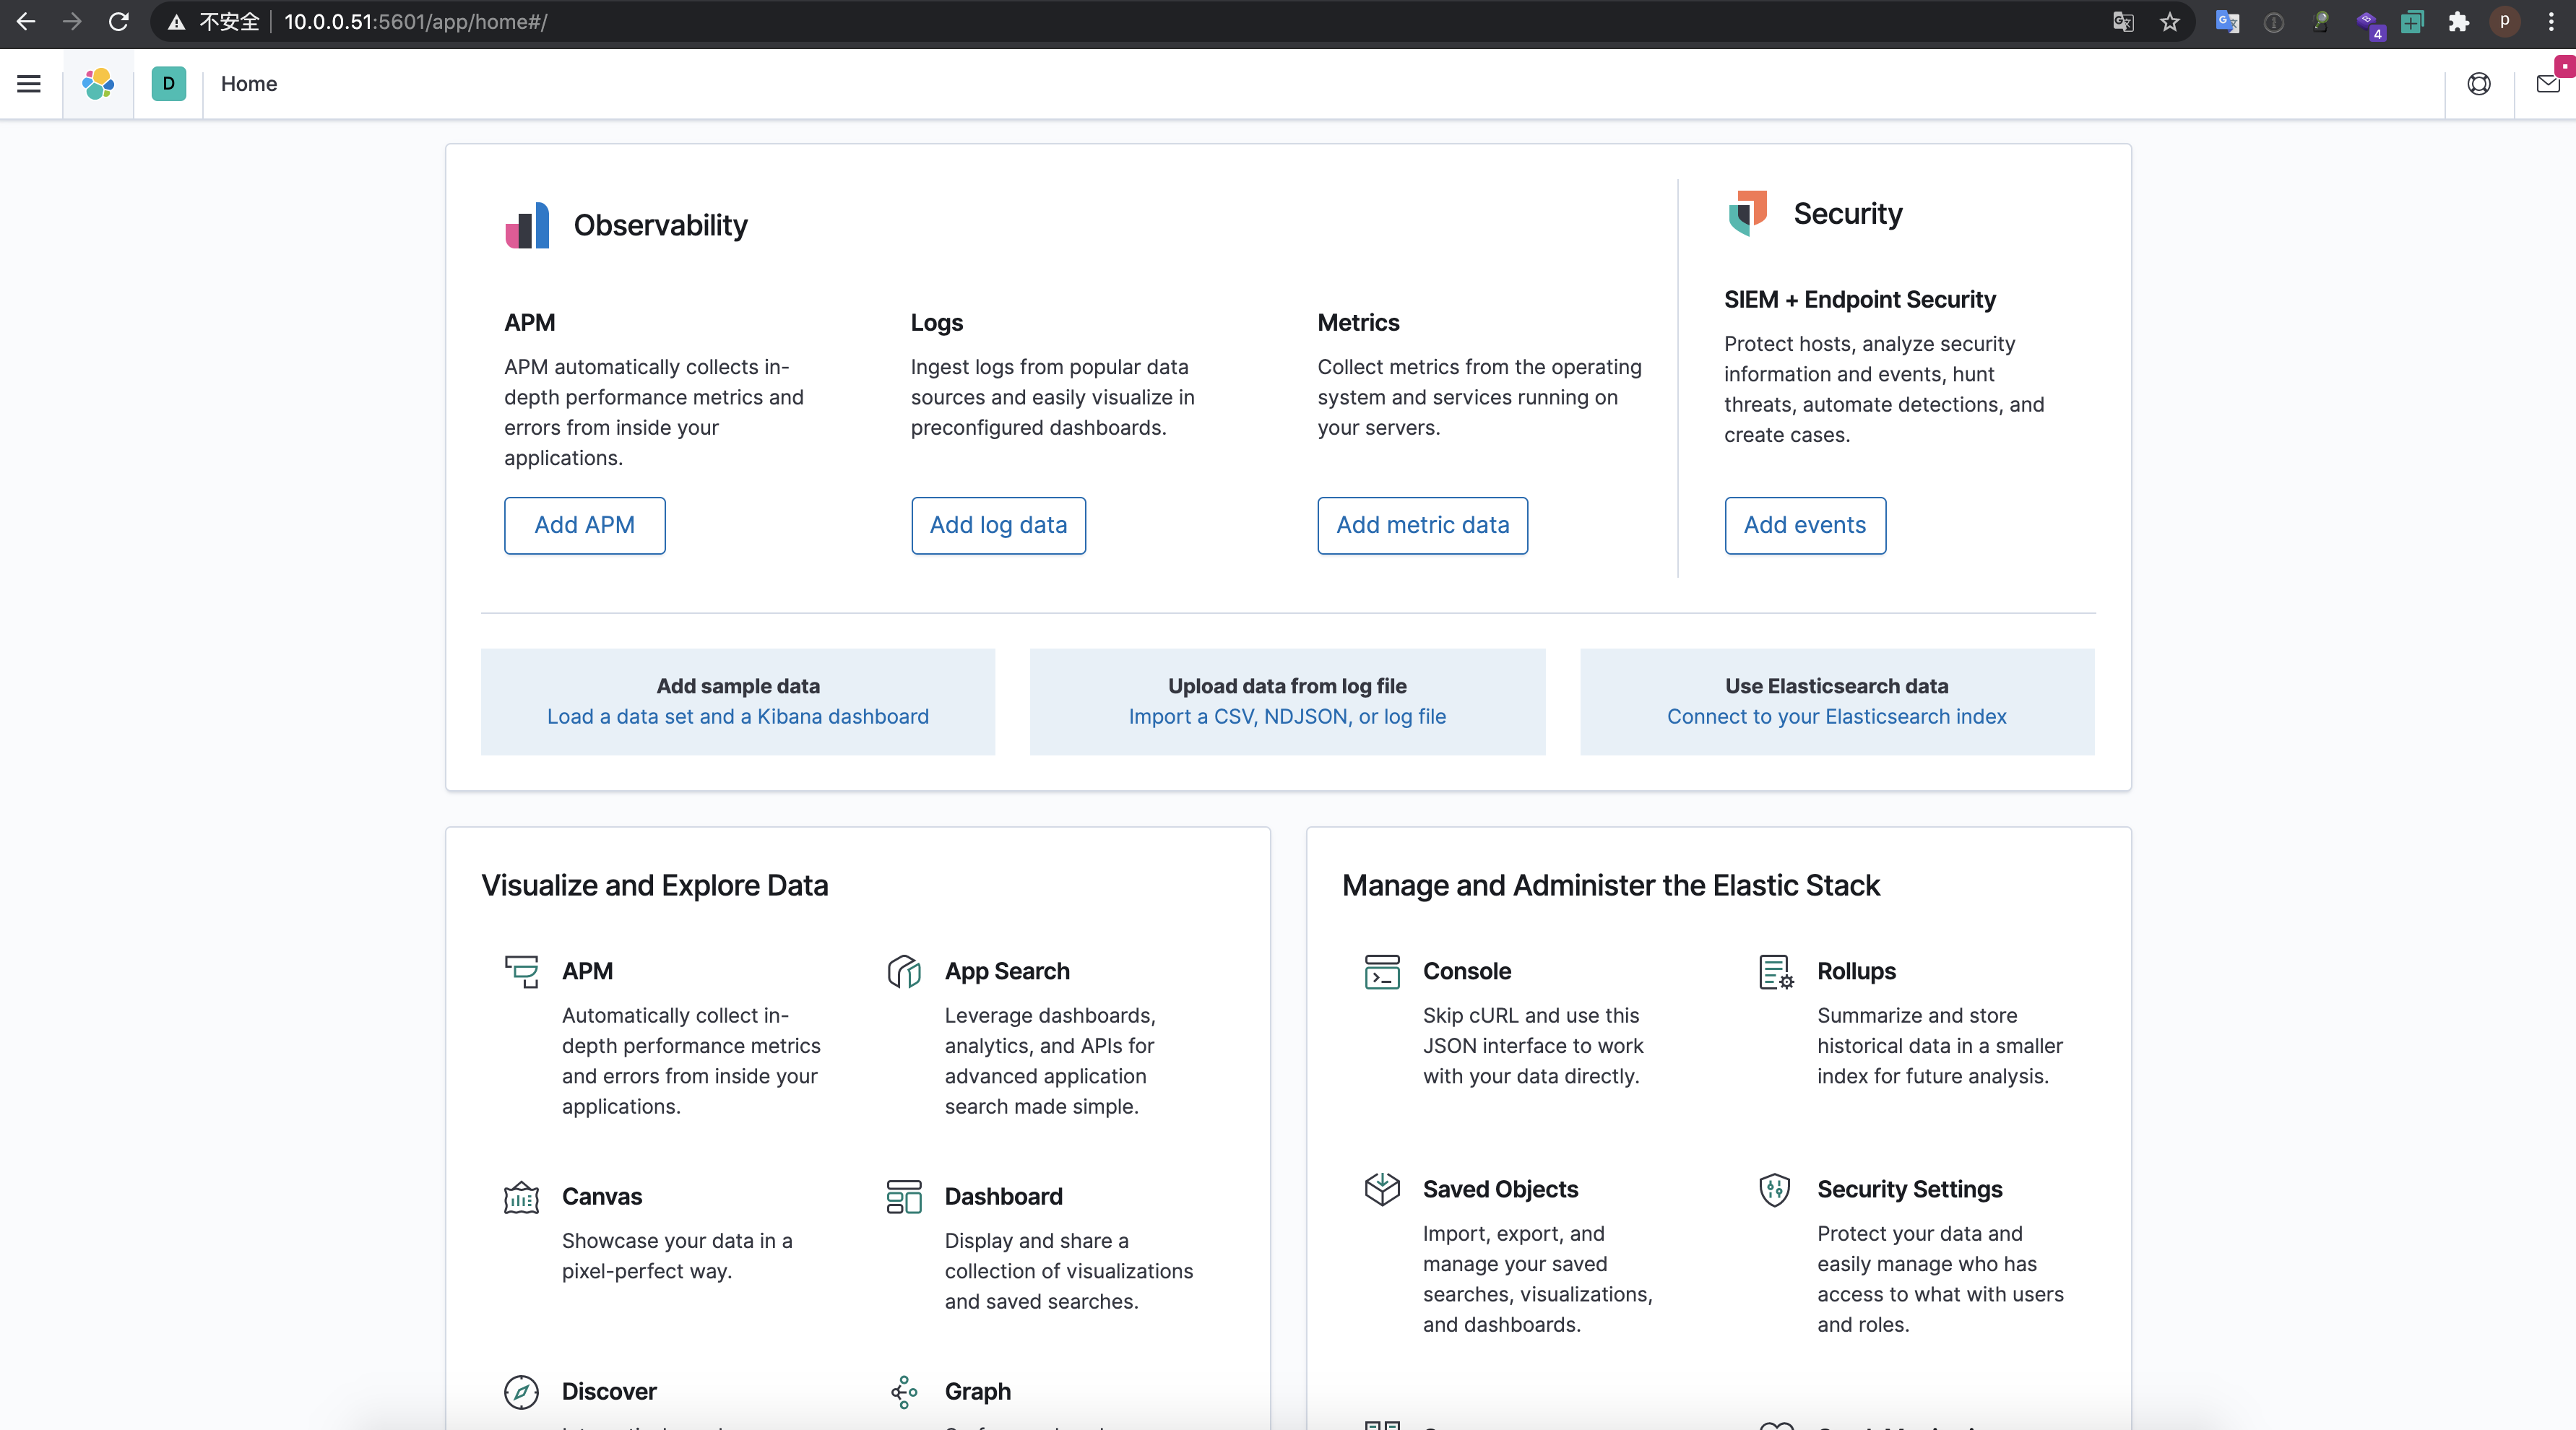The width and height of the screenshot is (2576, 1430).
Task: Click 'Manage and Administer the Elastic Stack' heading
Action: click(1610, 886)
